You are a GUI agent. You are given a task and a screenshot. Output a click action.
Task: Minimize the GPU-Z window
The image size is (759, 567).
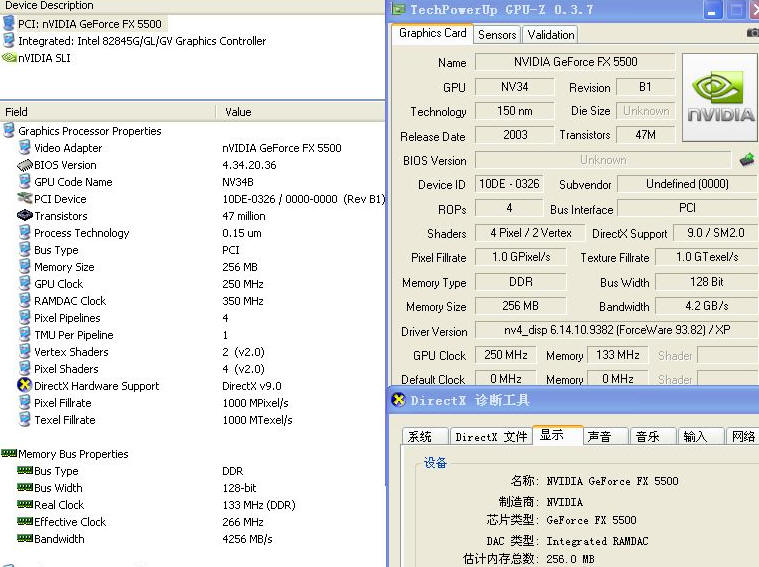(x=712, y=11)
